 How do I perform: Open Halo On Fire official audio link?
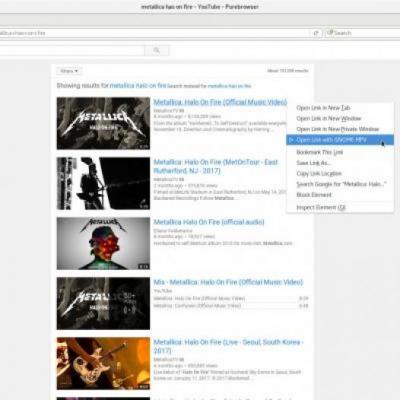coord(209,222)
